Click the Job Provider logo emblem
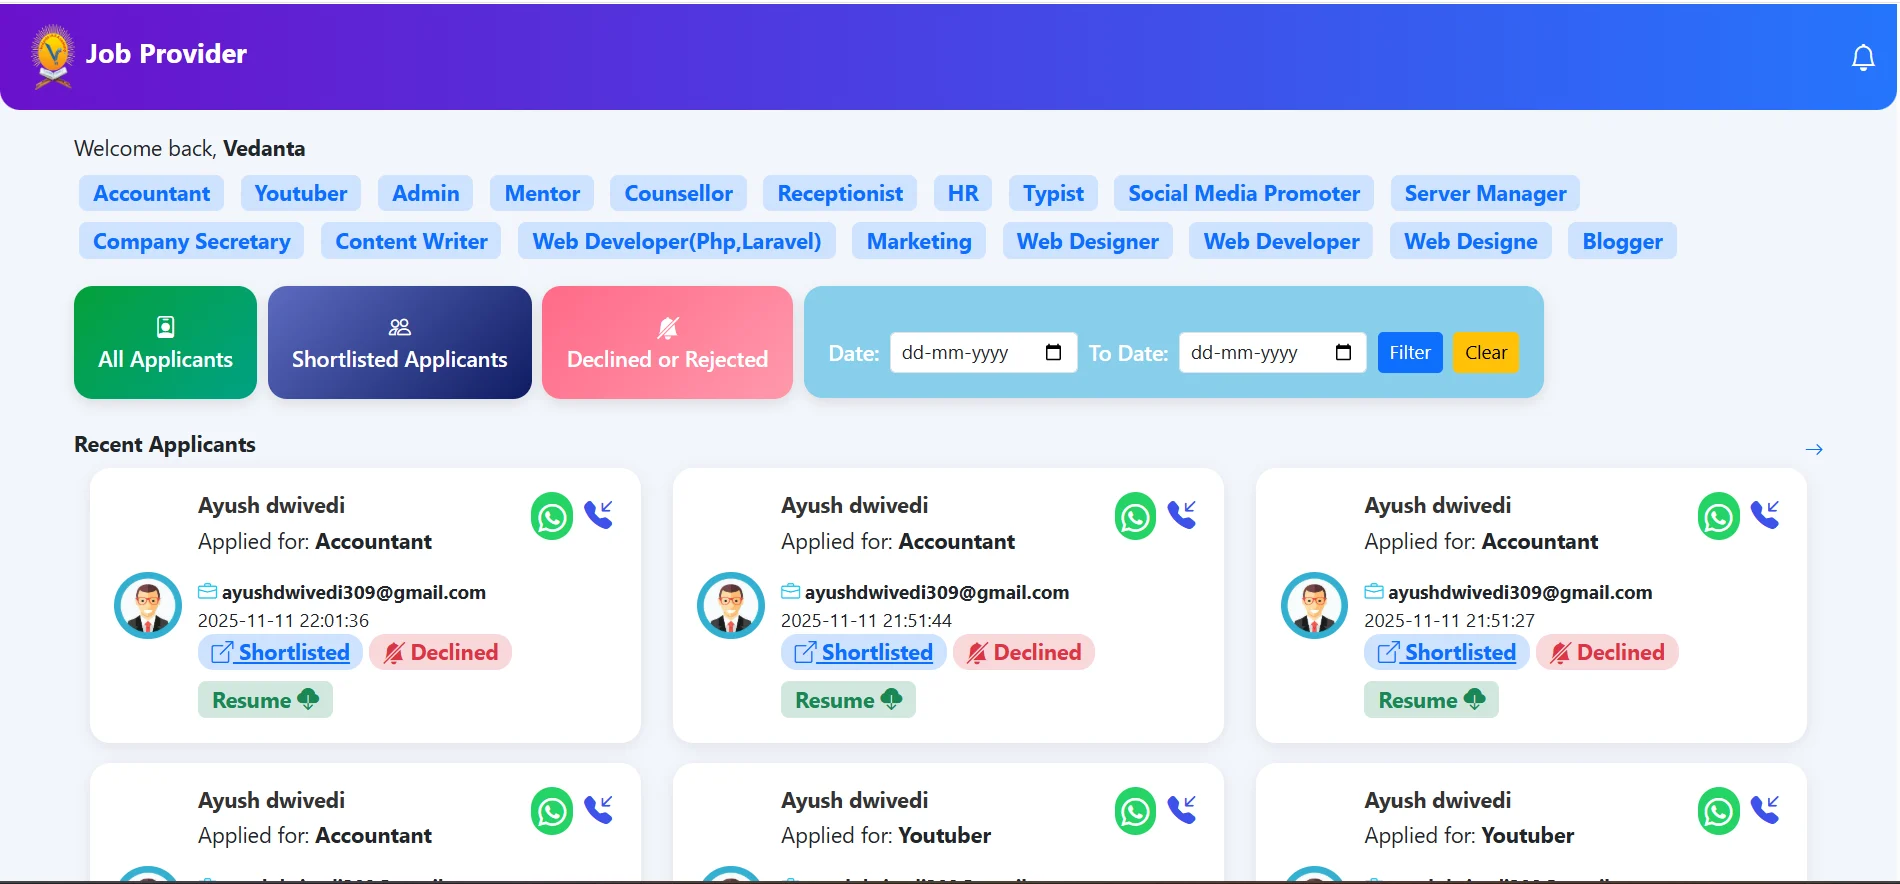The width and height of the screenshot is (1900, 884). (52, 56)
